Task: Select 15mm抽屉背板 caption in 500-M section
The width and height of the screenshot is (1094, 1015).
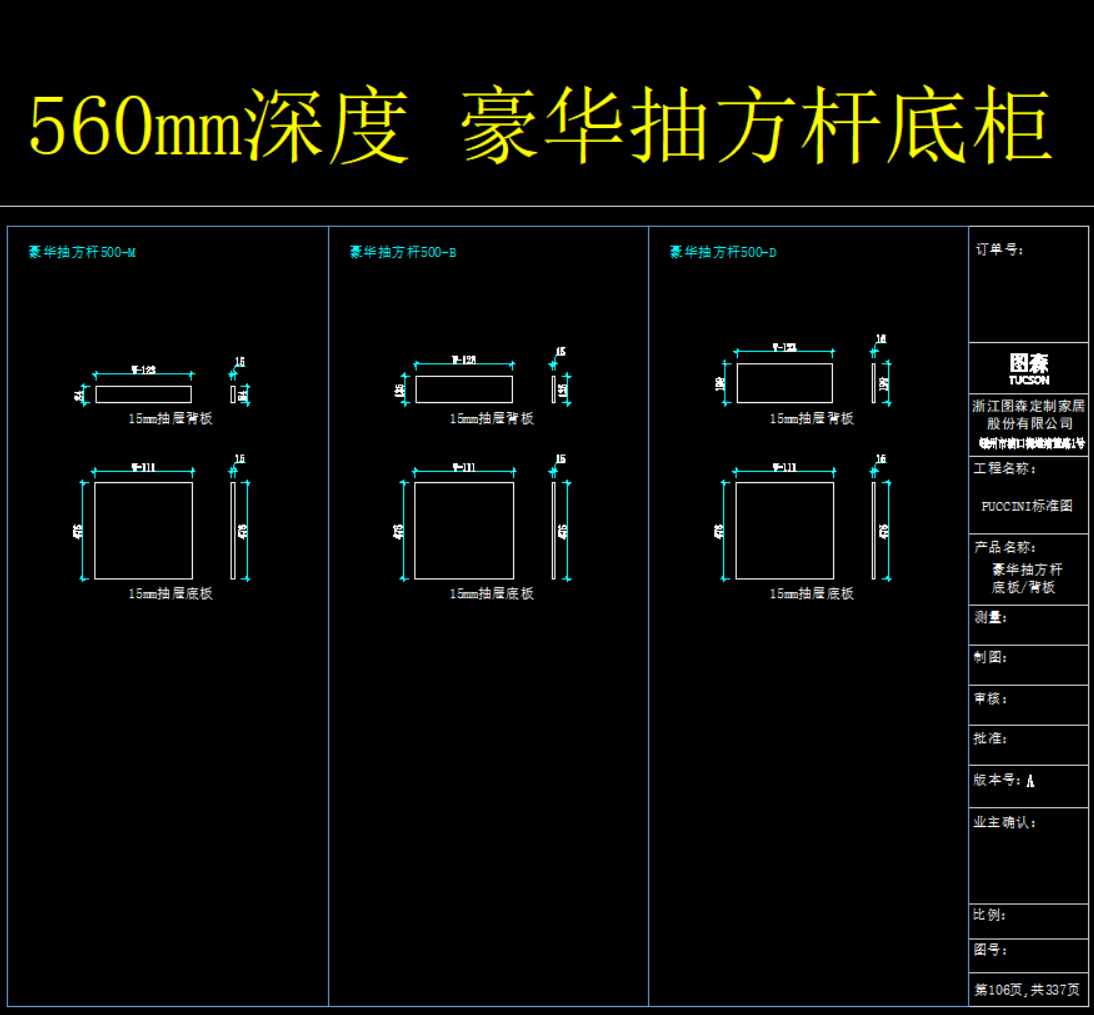Action: coord(170,419)
